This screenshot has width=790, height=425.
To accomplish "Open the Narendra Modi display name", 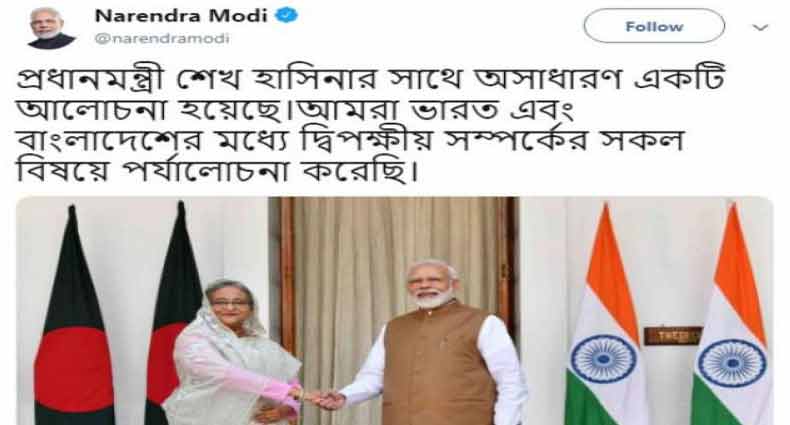I will 181,16.
